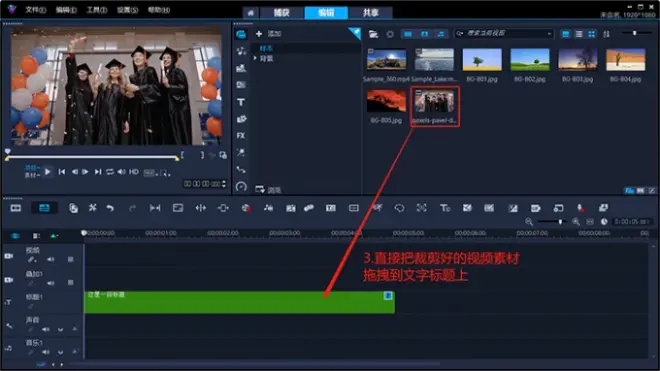Open the sound mixer icon in toolbar
The height and width of the screenshot is (371, 660).
tap(268, 208)
